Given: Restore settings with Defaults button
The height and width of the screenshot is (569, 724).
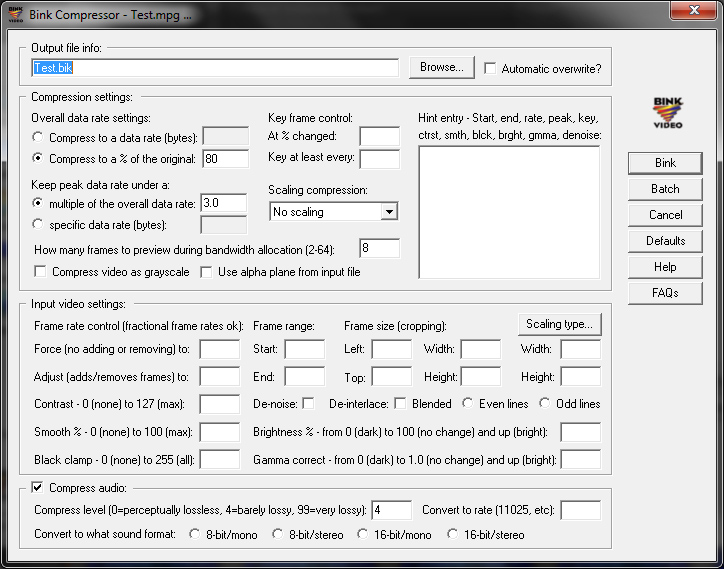Looking at the screenshot, I should (x=665, y=241).
